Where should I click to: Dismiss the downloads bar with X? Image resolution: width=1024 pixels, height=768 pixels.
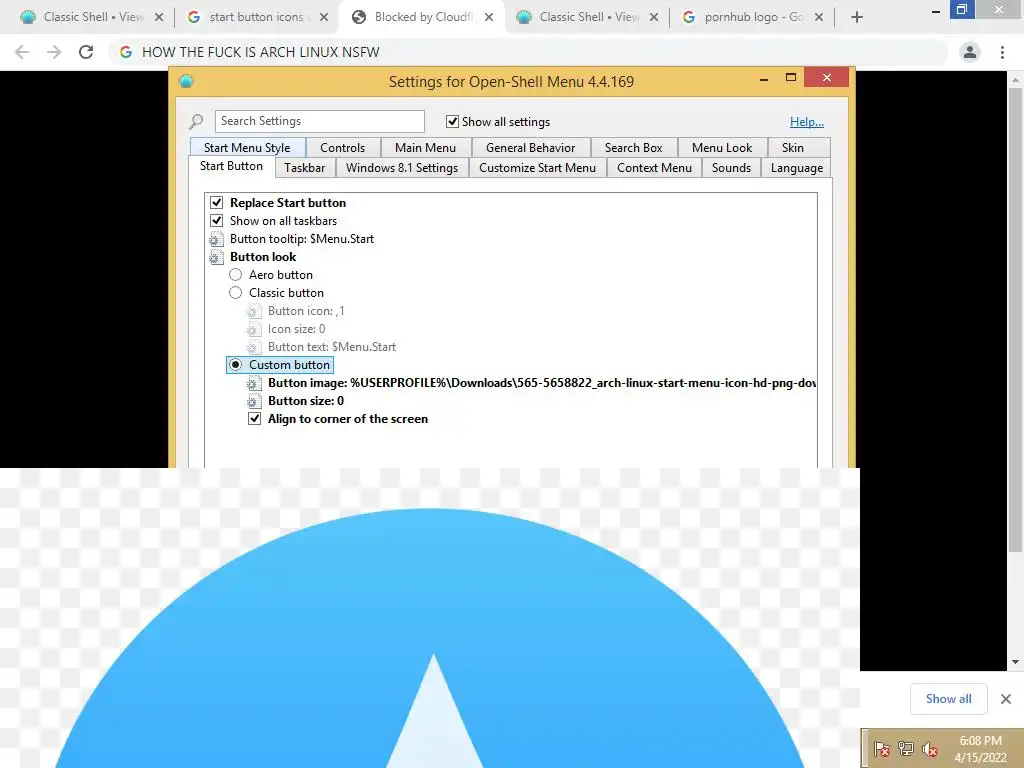tap(1006, 699)
